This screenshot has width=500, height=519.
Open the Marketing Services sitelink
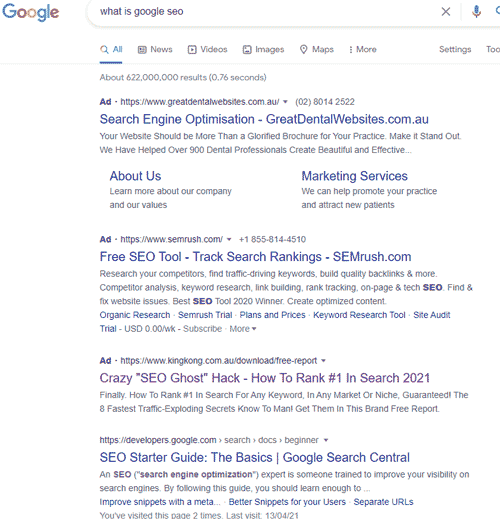pyautogui.click(x=354, y=176)
